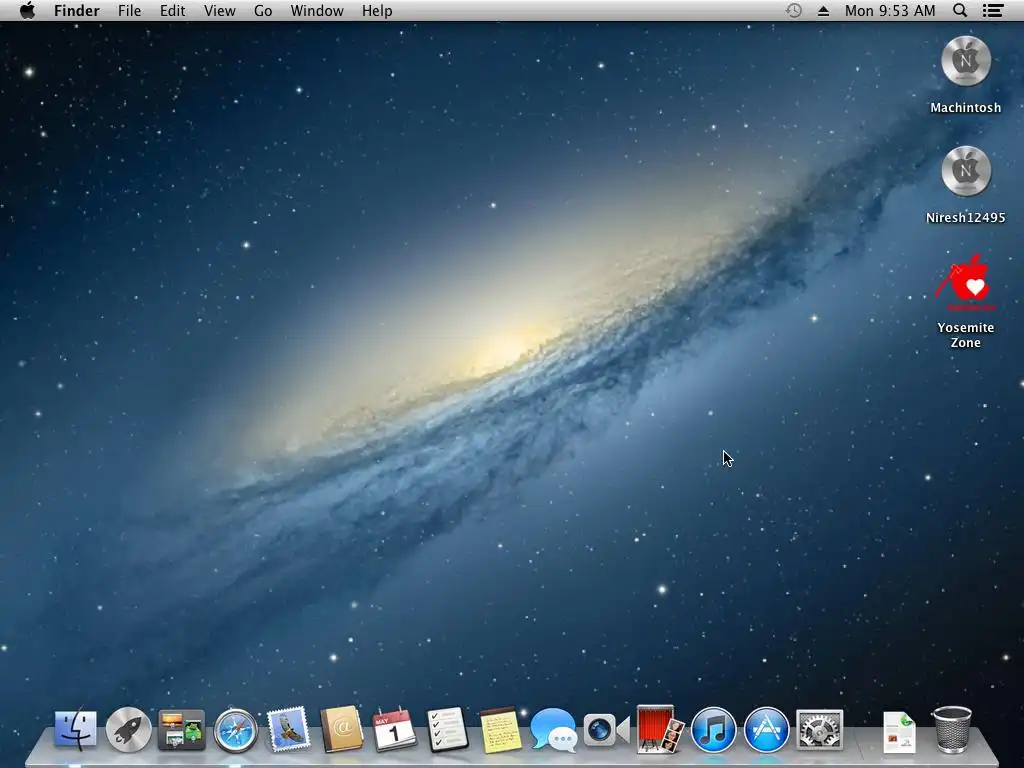
Task: Open Spotlight search magnifier
Action: tap(960, 10)
